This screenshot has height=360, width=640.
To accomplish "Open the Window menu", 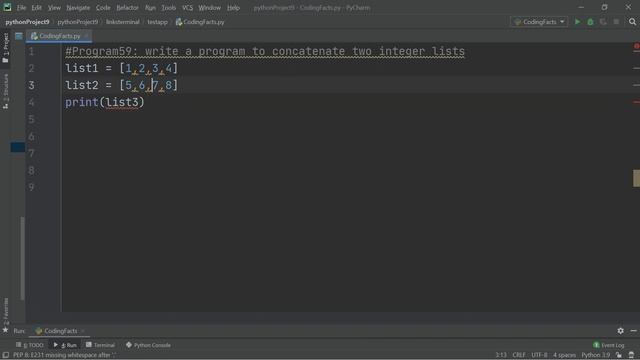I will click(209, 8).
